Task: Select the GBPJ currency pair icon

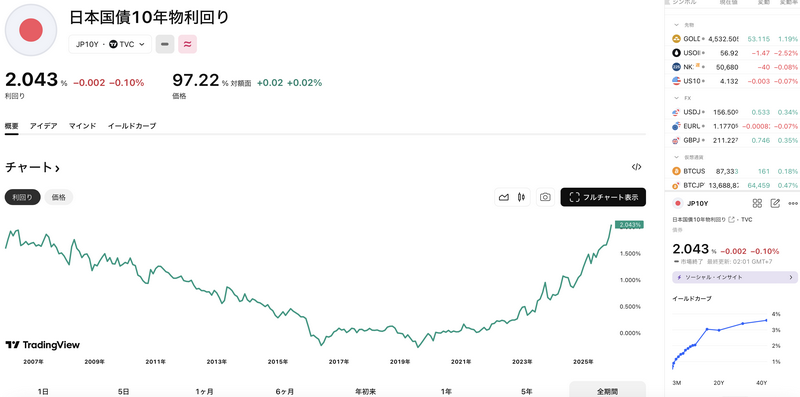Action: (x=677, y=140)
